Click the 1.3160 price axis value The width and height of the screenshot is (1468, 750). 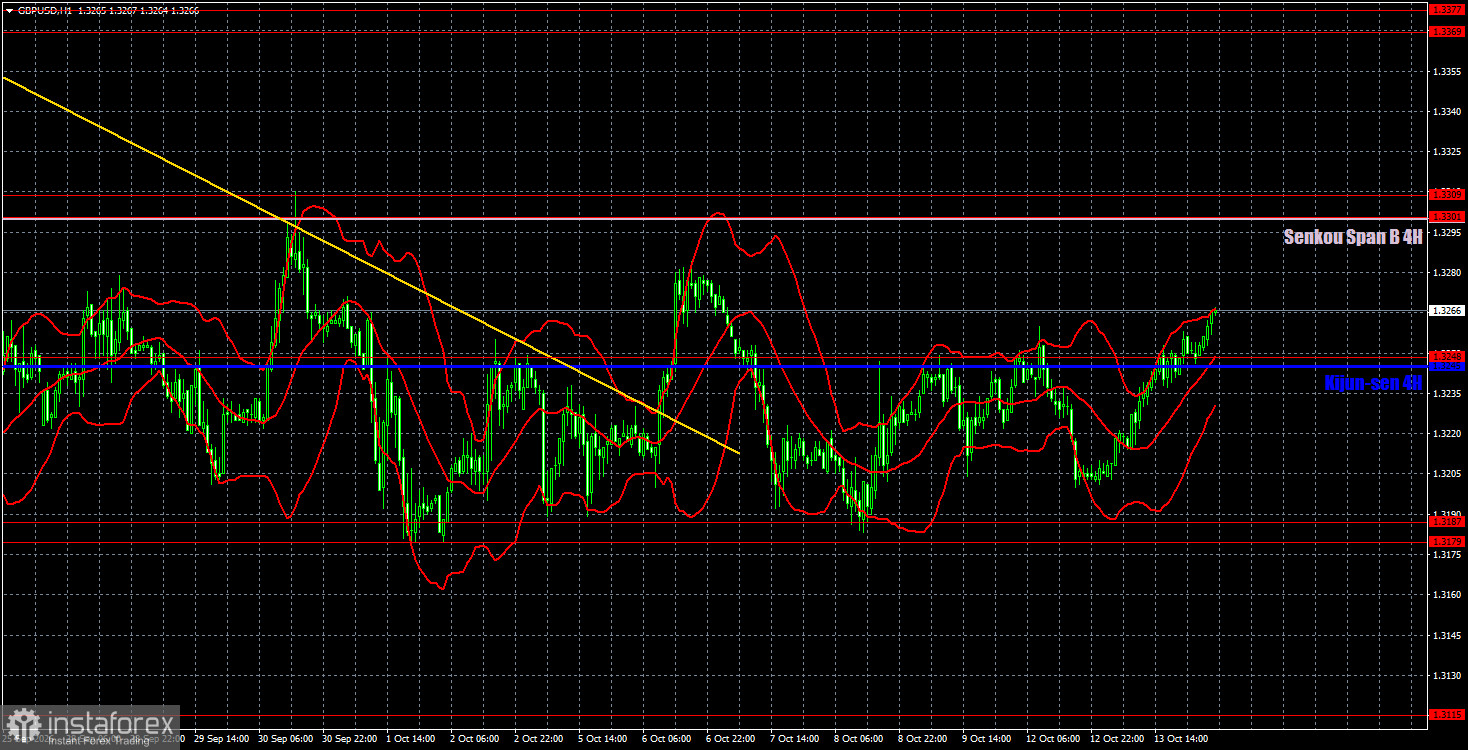(1448, 595)
